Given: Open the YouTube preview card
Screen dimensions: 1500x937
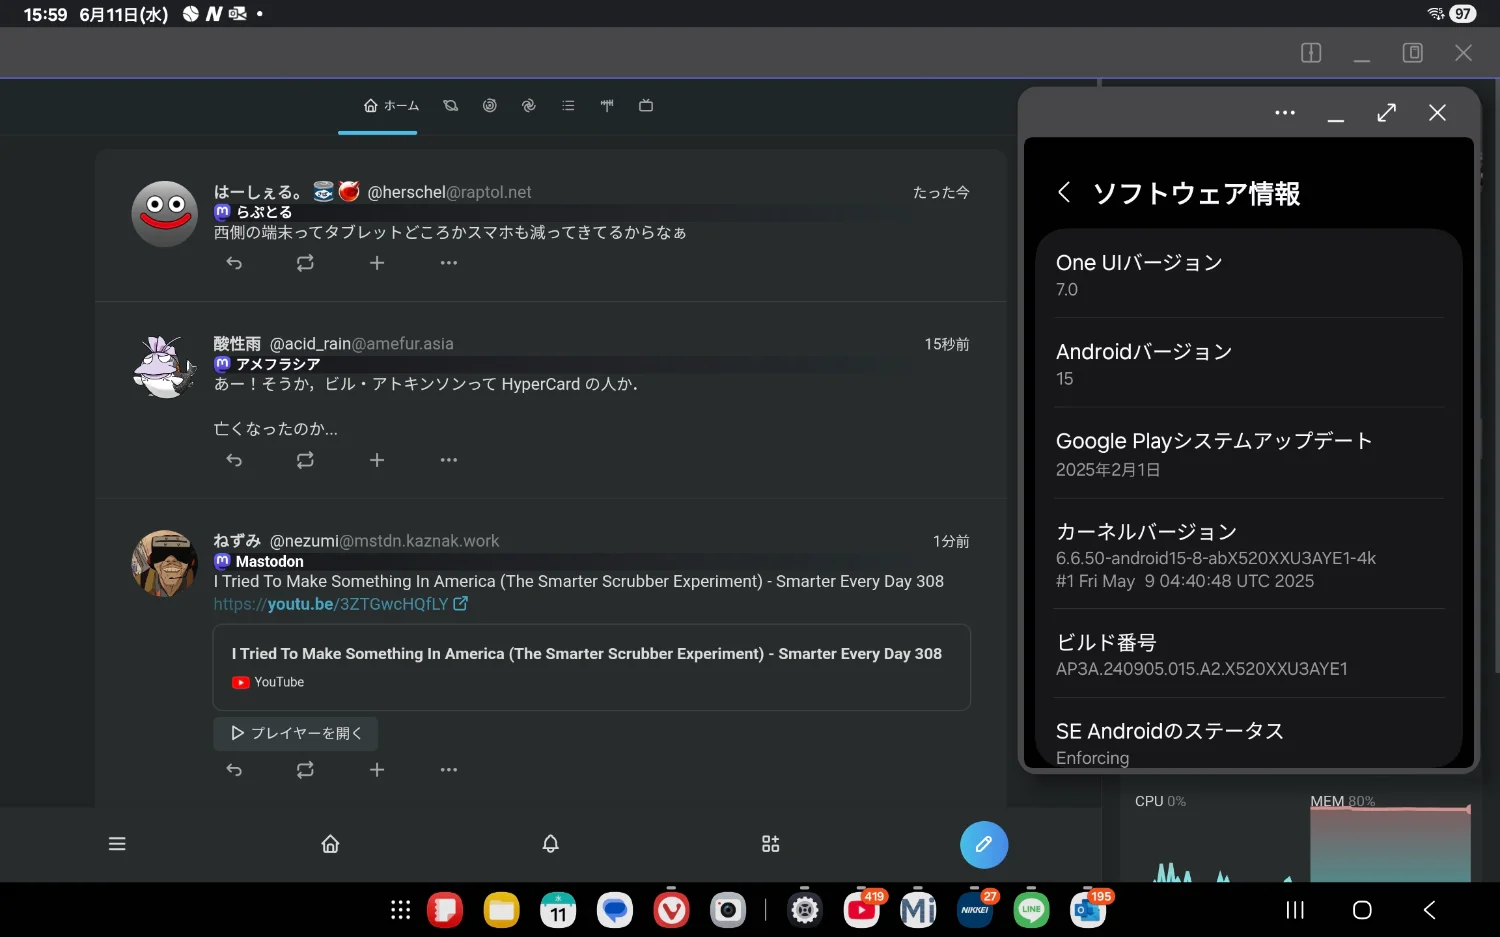Looking at the screenshot, I should [592, 667].
